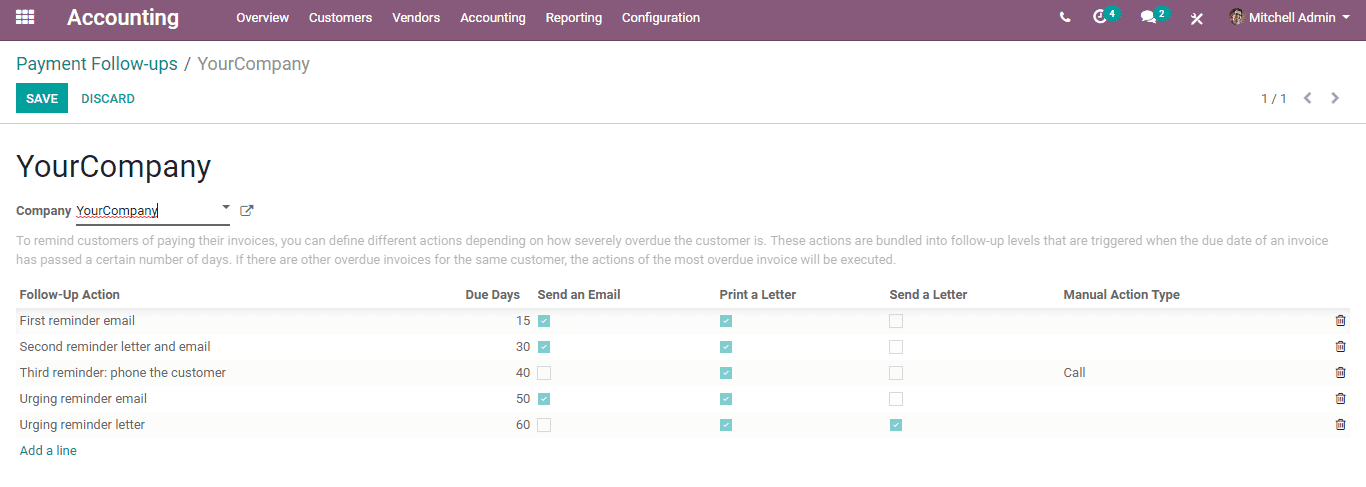Open the external link icon beside Company

pos(247,211)
